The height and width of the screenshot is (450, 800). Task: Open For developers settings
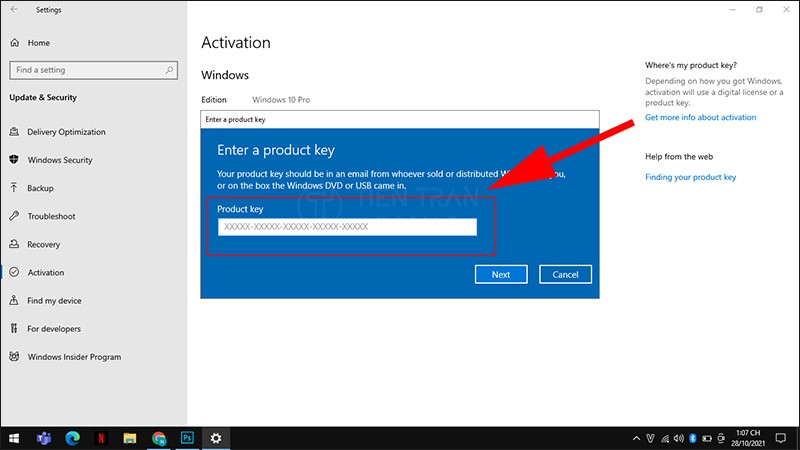(x=54, y=328)
